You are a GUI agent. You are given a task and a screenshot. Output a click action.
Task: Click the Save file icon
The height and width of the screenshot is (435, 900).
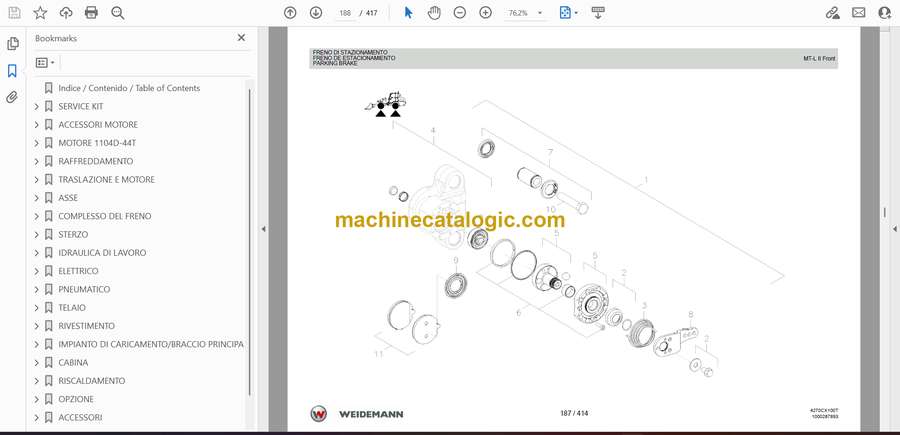14,13
